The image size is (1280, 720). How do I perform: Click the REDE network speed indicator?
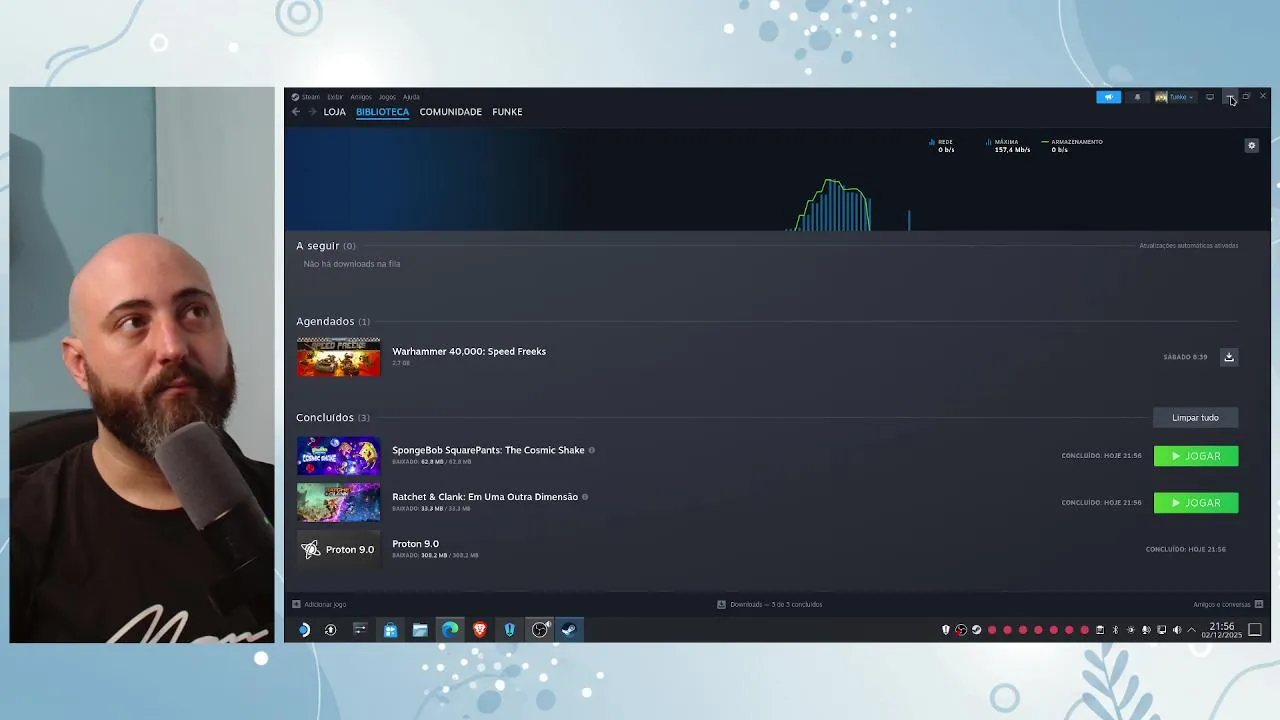click(942, 146)
